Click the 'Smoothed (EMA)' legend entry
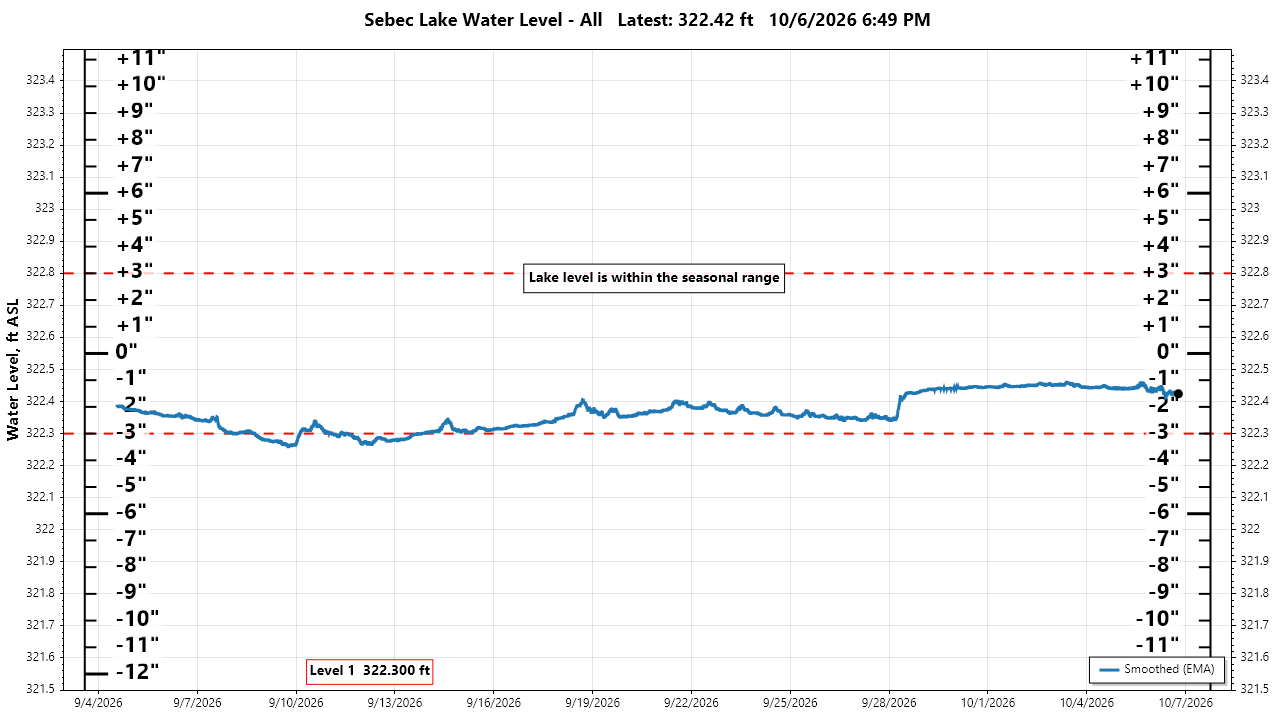1280x720 pixels. coord(1157,669)
